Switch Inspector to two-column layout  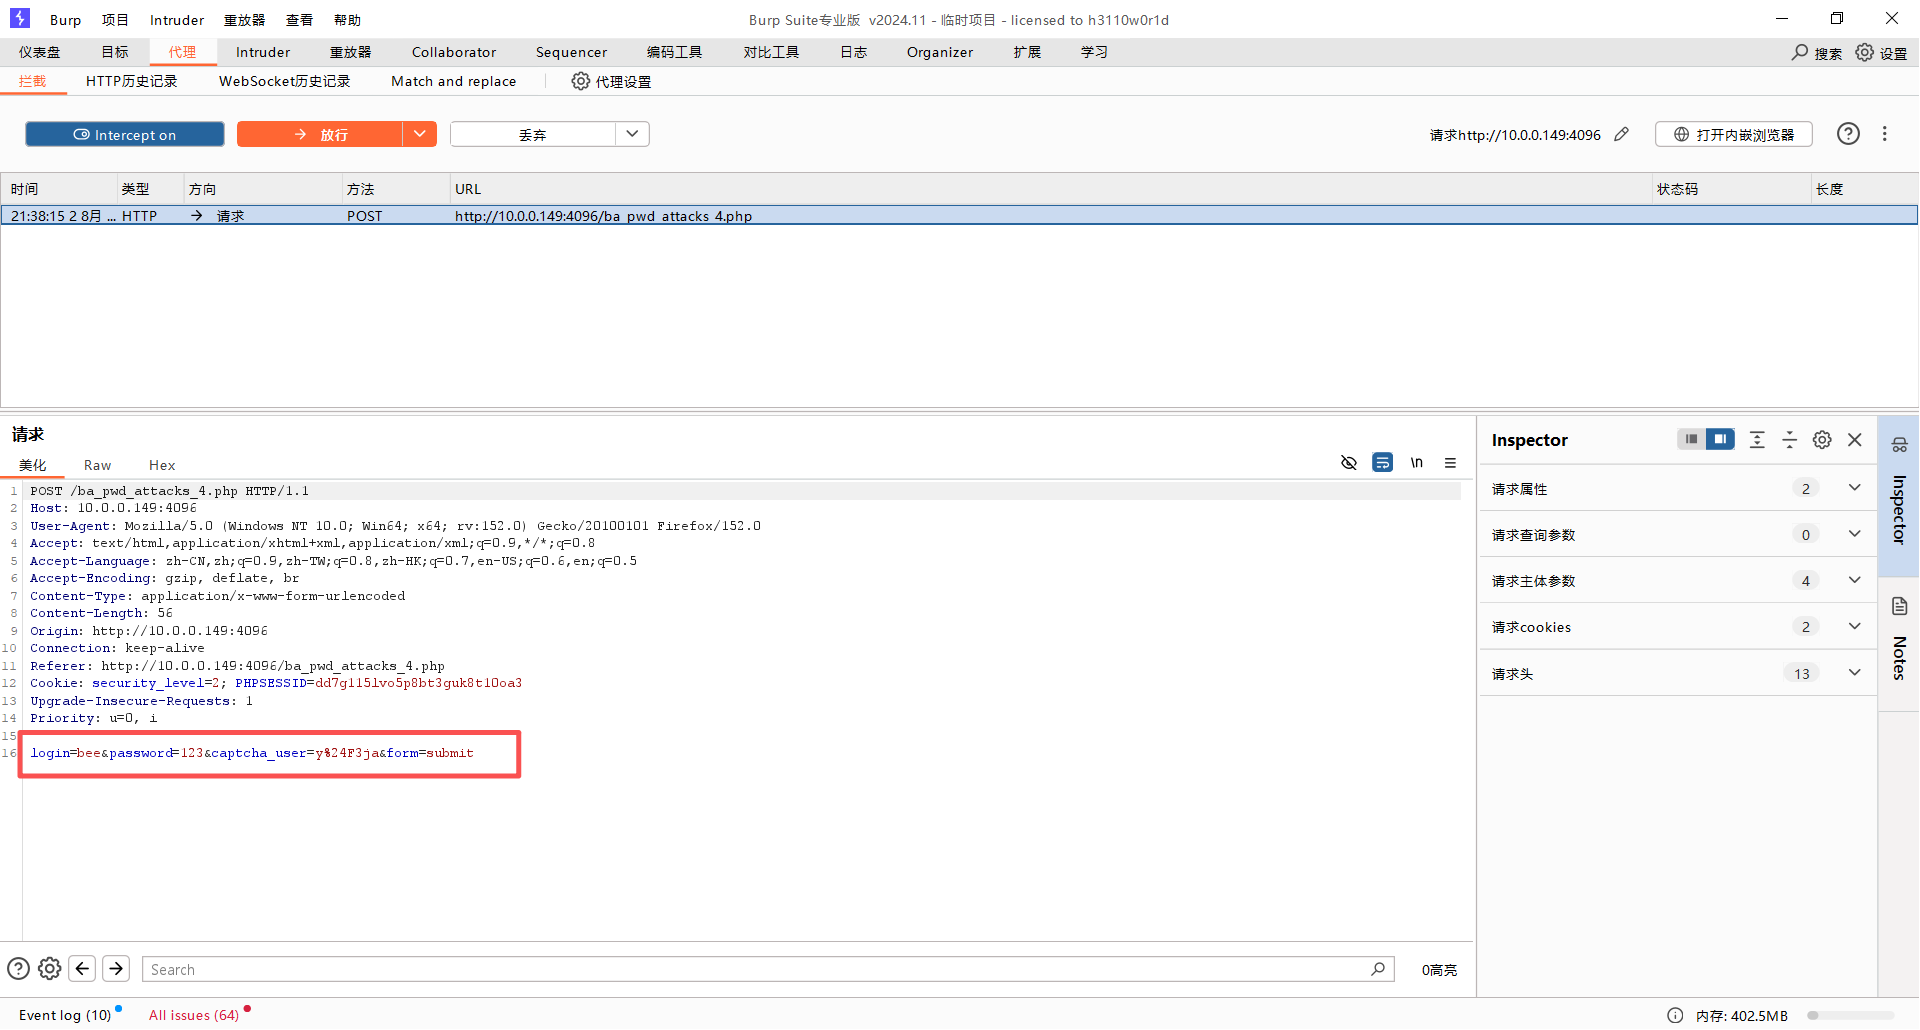(x=1720, y=439)
